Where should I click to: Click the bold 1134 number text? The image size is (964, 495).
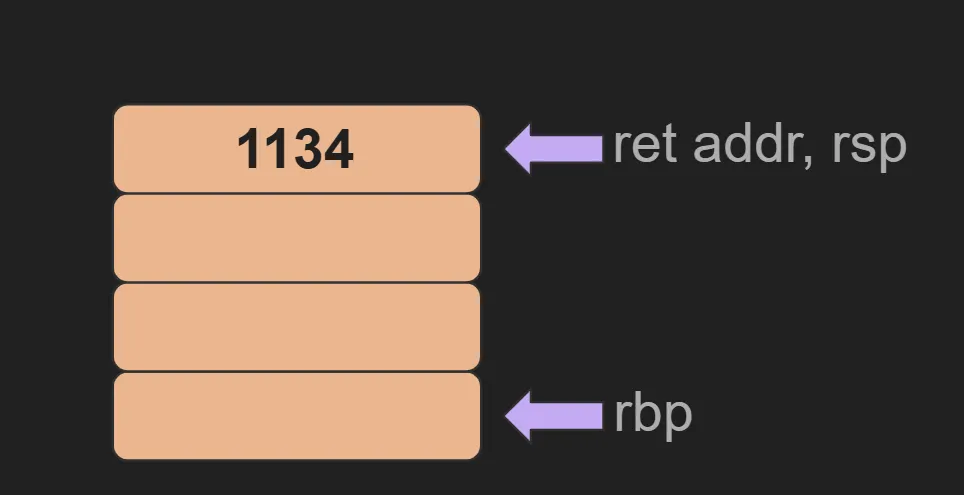point(295,150)
